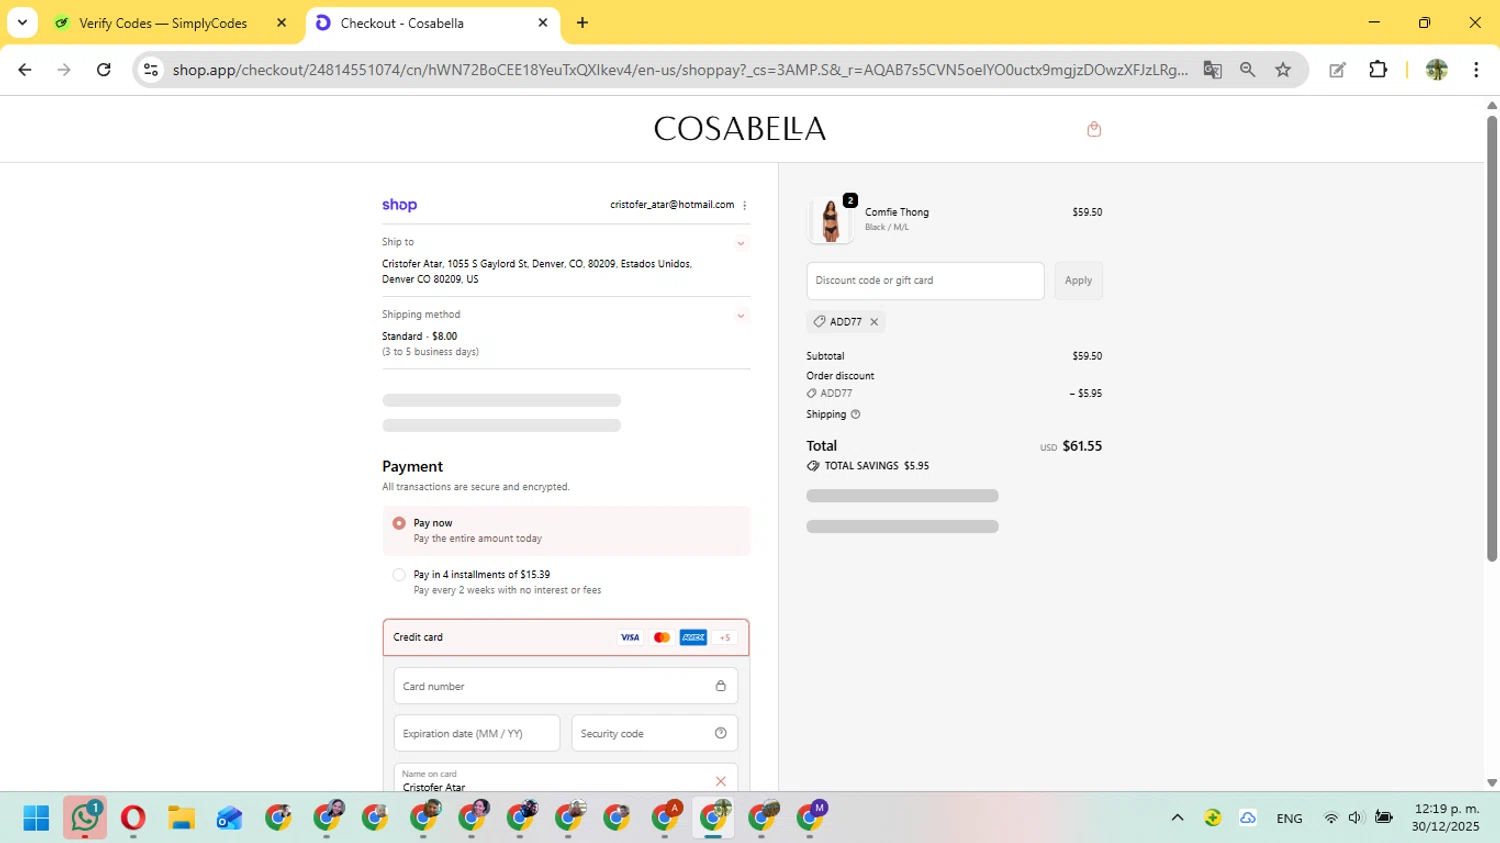Close the Verify Codes tab
The image size is (1500, 843).
[x=281, y=23]
